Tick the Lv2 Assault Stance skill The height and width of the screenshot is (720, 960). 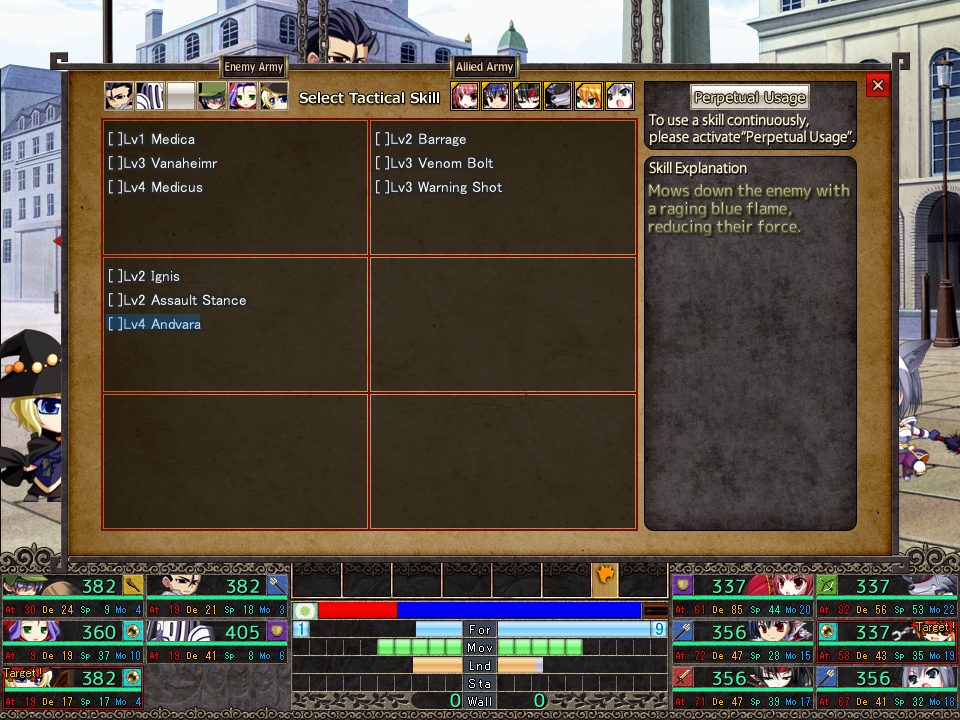coord(115,300)
